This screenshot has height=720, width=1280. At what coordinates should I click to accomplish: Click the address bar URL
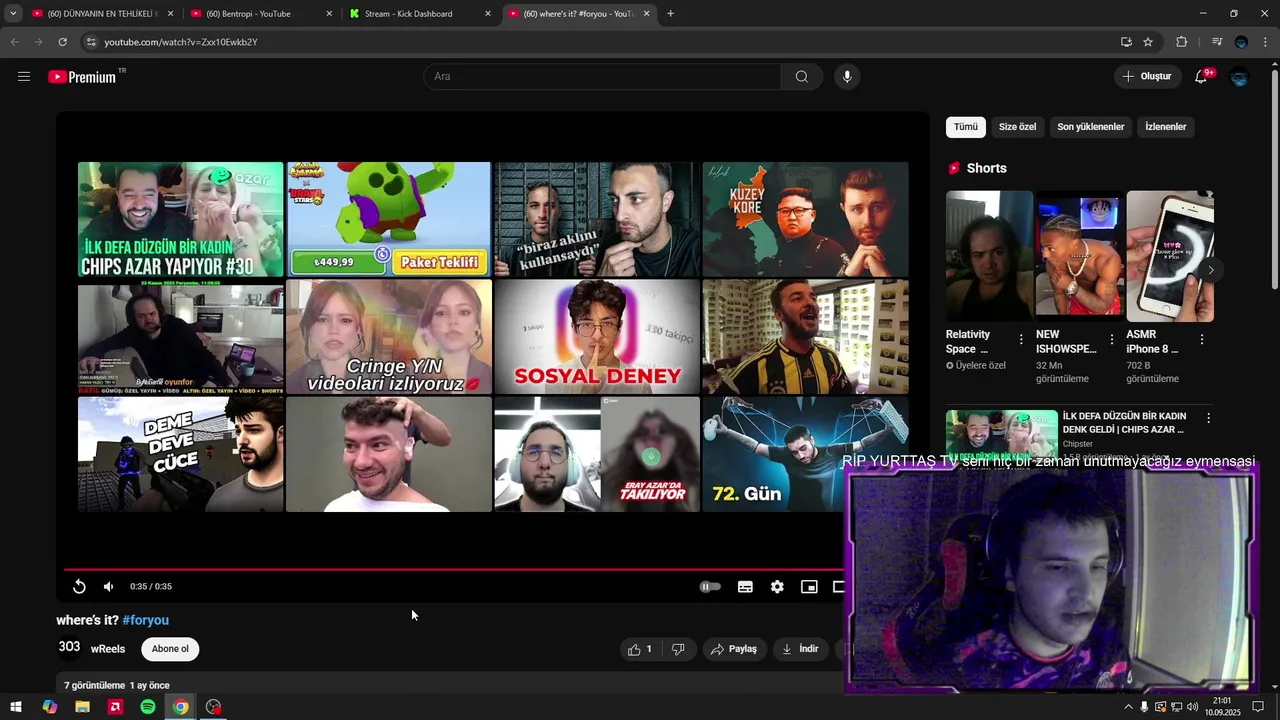click(x=181, y=42)
